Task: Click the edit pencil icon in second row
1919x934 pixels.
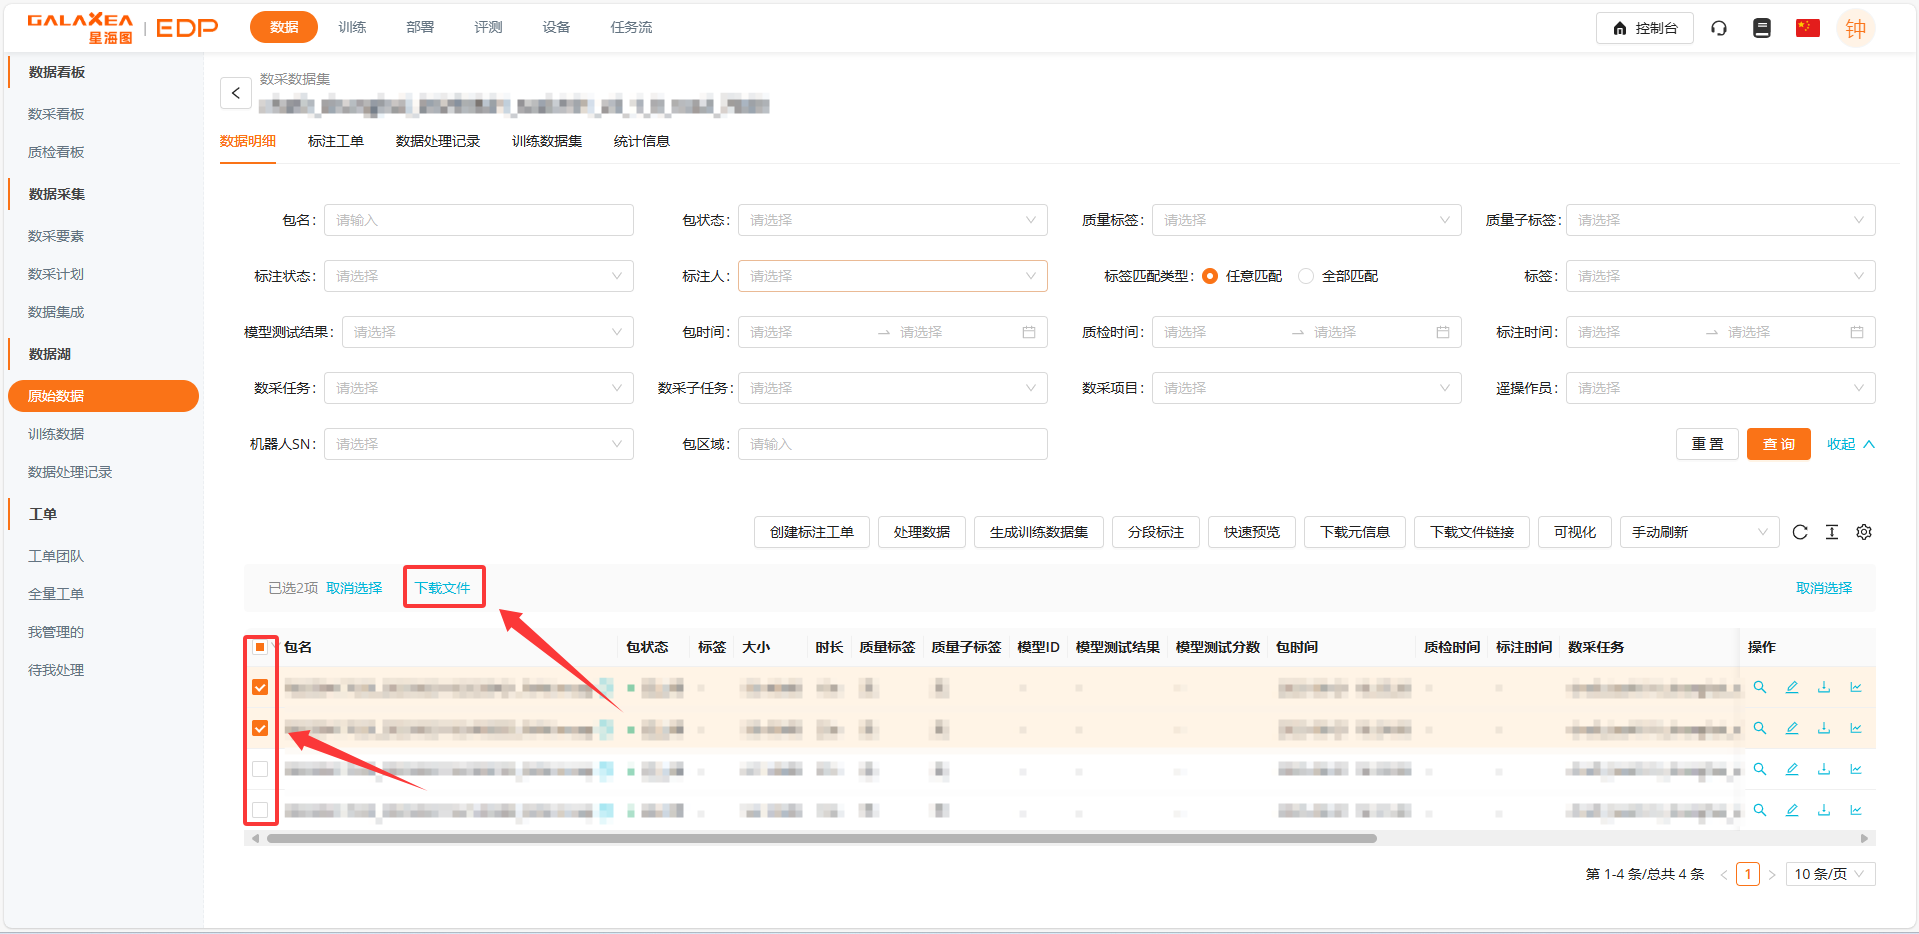Action: click(1792, 728)
